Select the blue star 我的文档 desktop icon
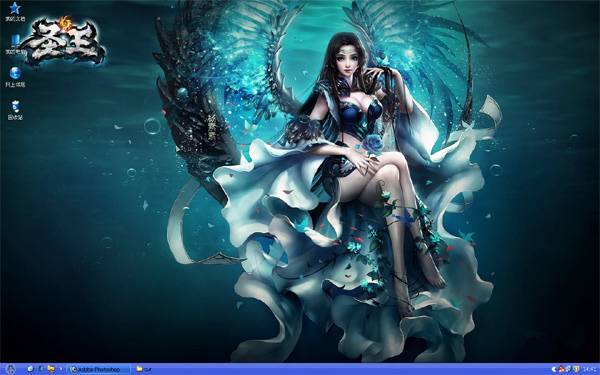This screenshot has height=375, width=600. coord(15,8)
